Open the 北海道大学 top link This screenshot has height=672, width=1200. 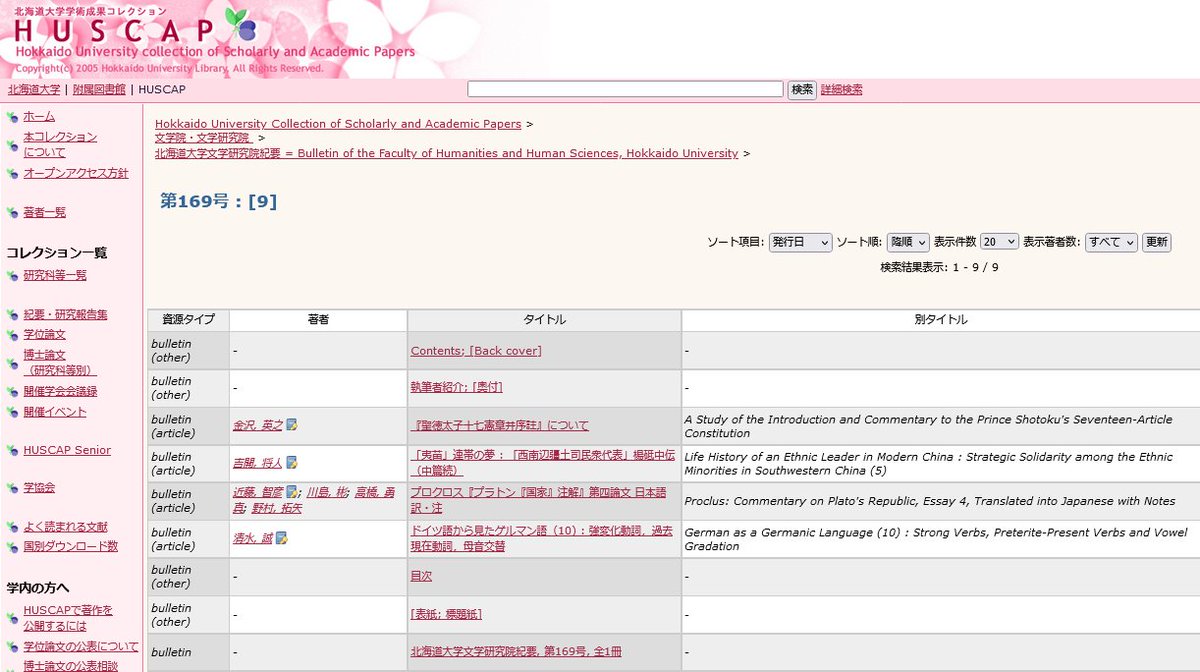(34, 89)
